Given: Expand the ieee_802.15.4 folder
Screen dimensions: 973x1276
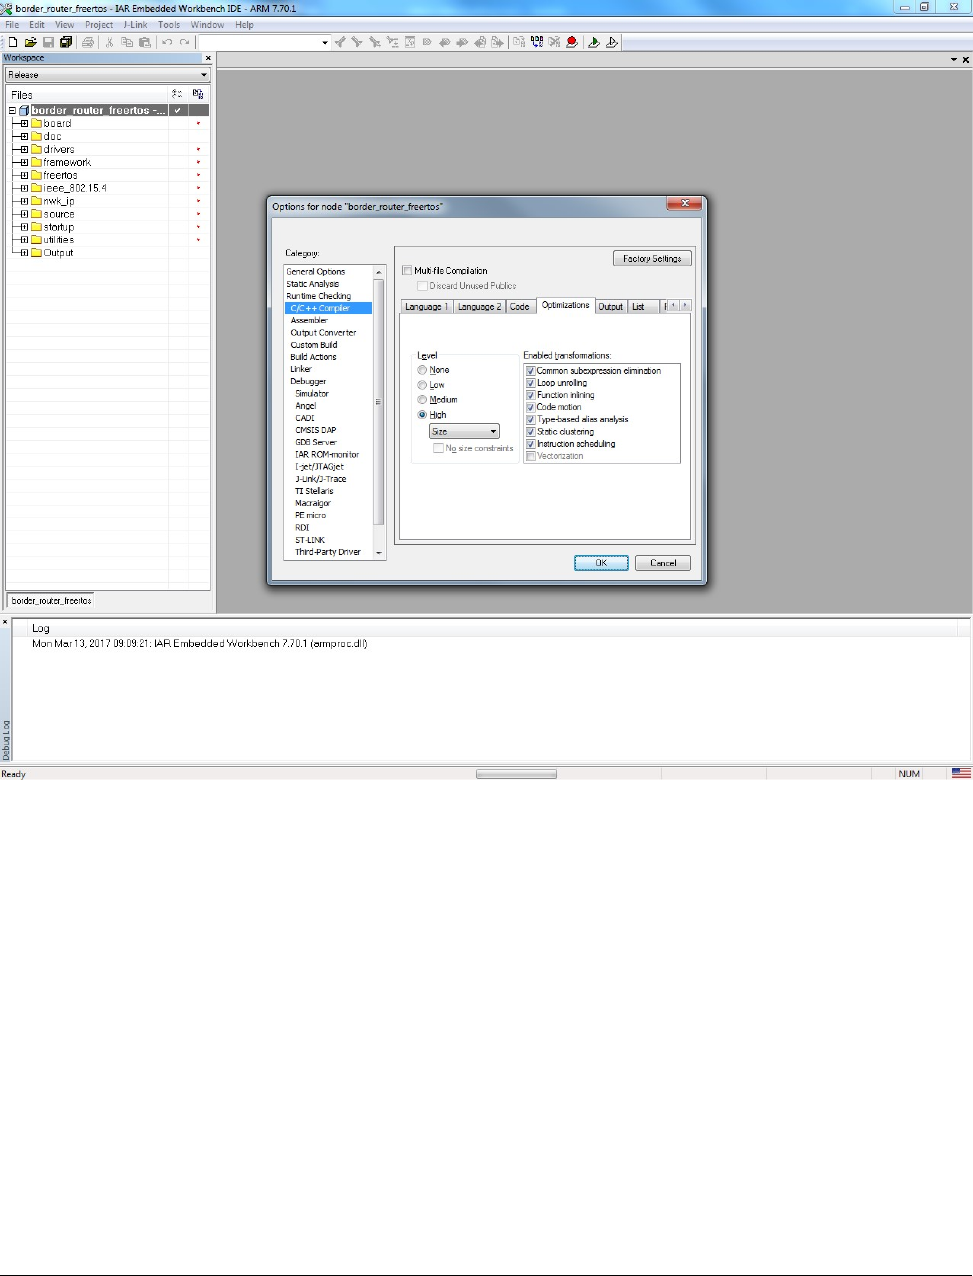Looking at the screenshot, I should 24,188.
